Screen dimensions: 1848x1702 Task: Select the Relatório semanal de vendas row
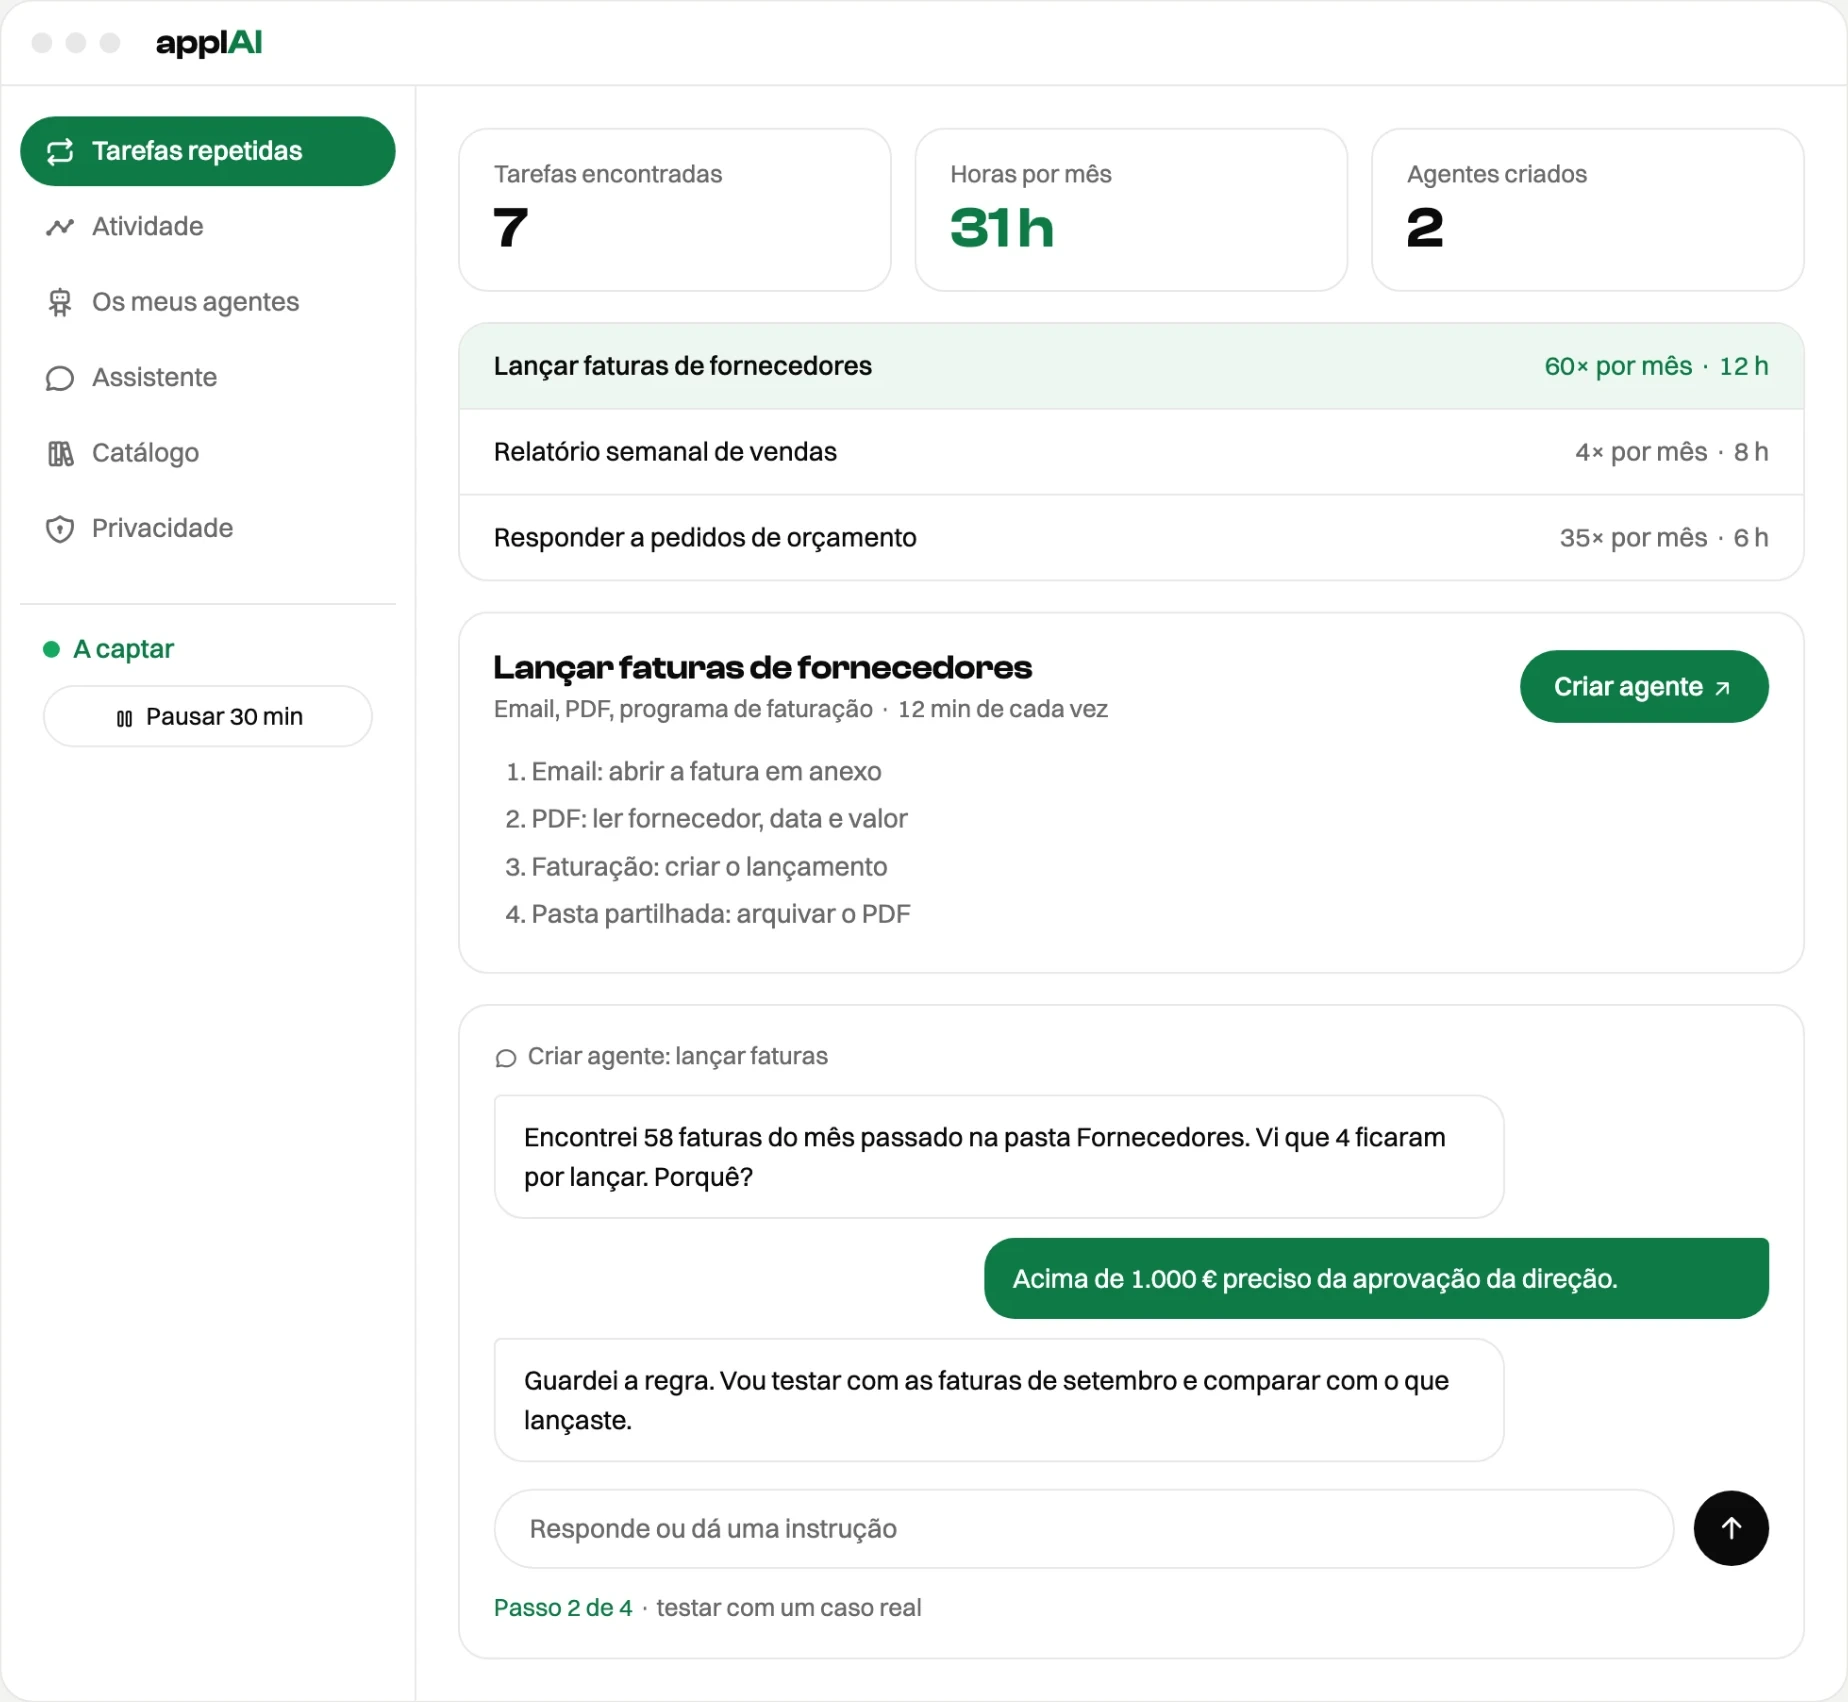pyautogui.click(x=1131, y=452)
